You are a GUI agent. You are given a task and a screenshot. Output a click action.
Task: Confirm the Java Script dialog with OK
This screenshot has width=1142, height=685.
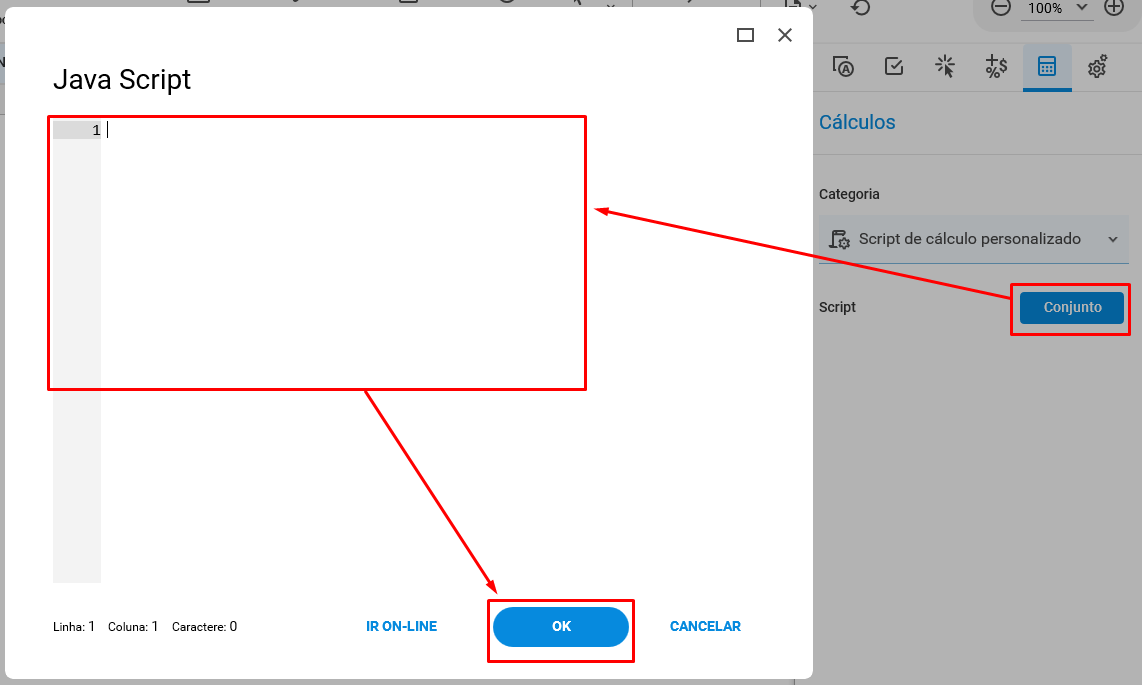[x=561, y=626]
